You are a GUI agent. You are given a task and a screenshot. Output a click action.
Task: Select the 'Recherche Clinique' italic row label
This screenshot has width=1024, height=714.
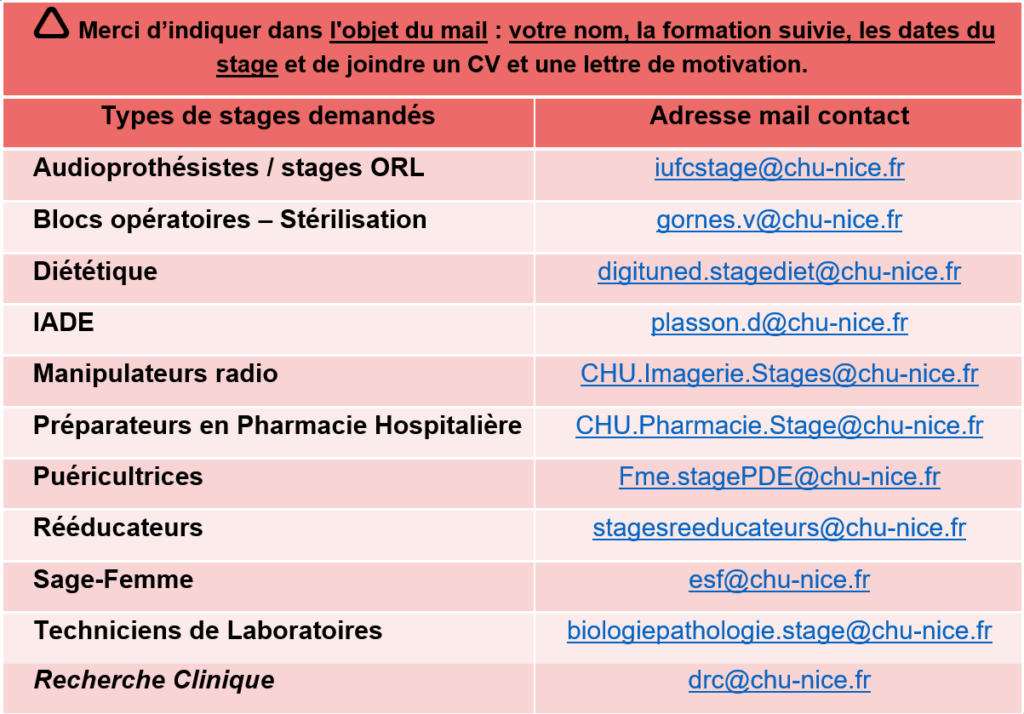[x=154, y=681]
